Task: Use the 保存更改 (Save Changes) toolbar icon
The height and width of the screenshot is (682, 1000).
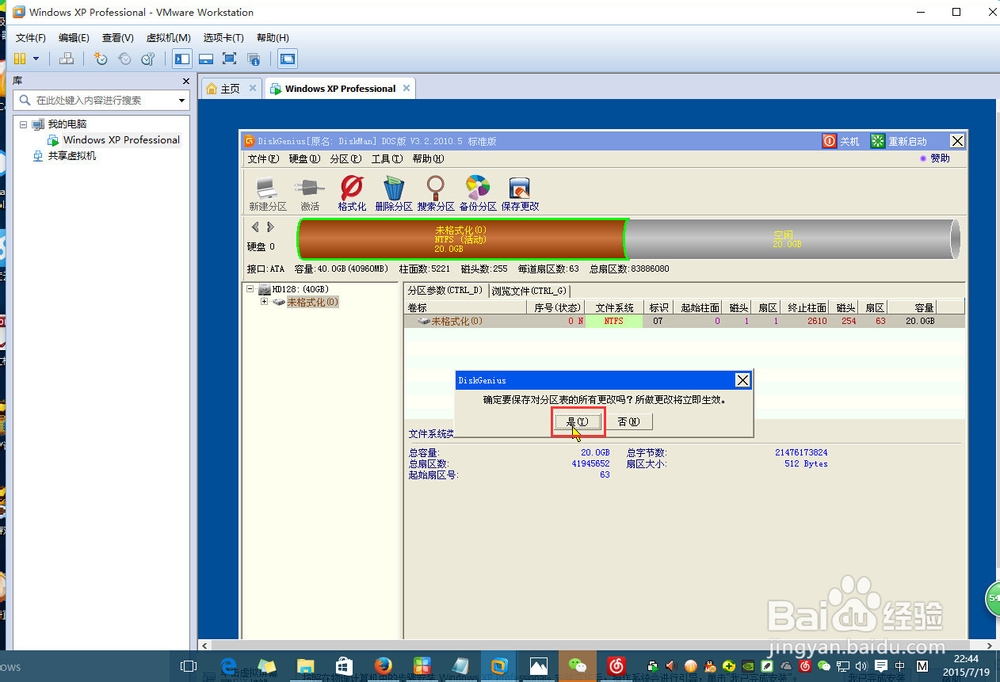Action: (x=522, y=190)
